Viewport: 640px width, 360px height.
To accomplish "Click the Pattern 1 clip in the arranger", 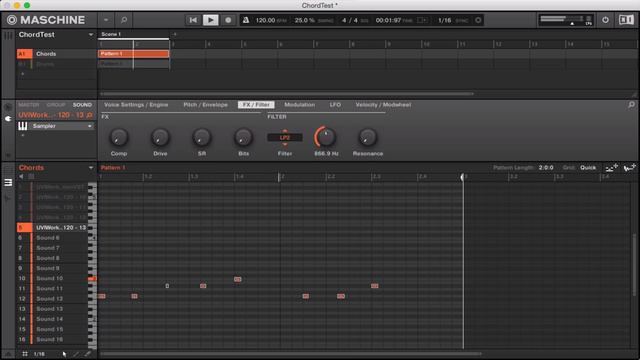I will pos(133,54).
